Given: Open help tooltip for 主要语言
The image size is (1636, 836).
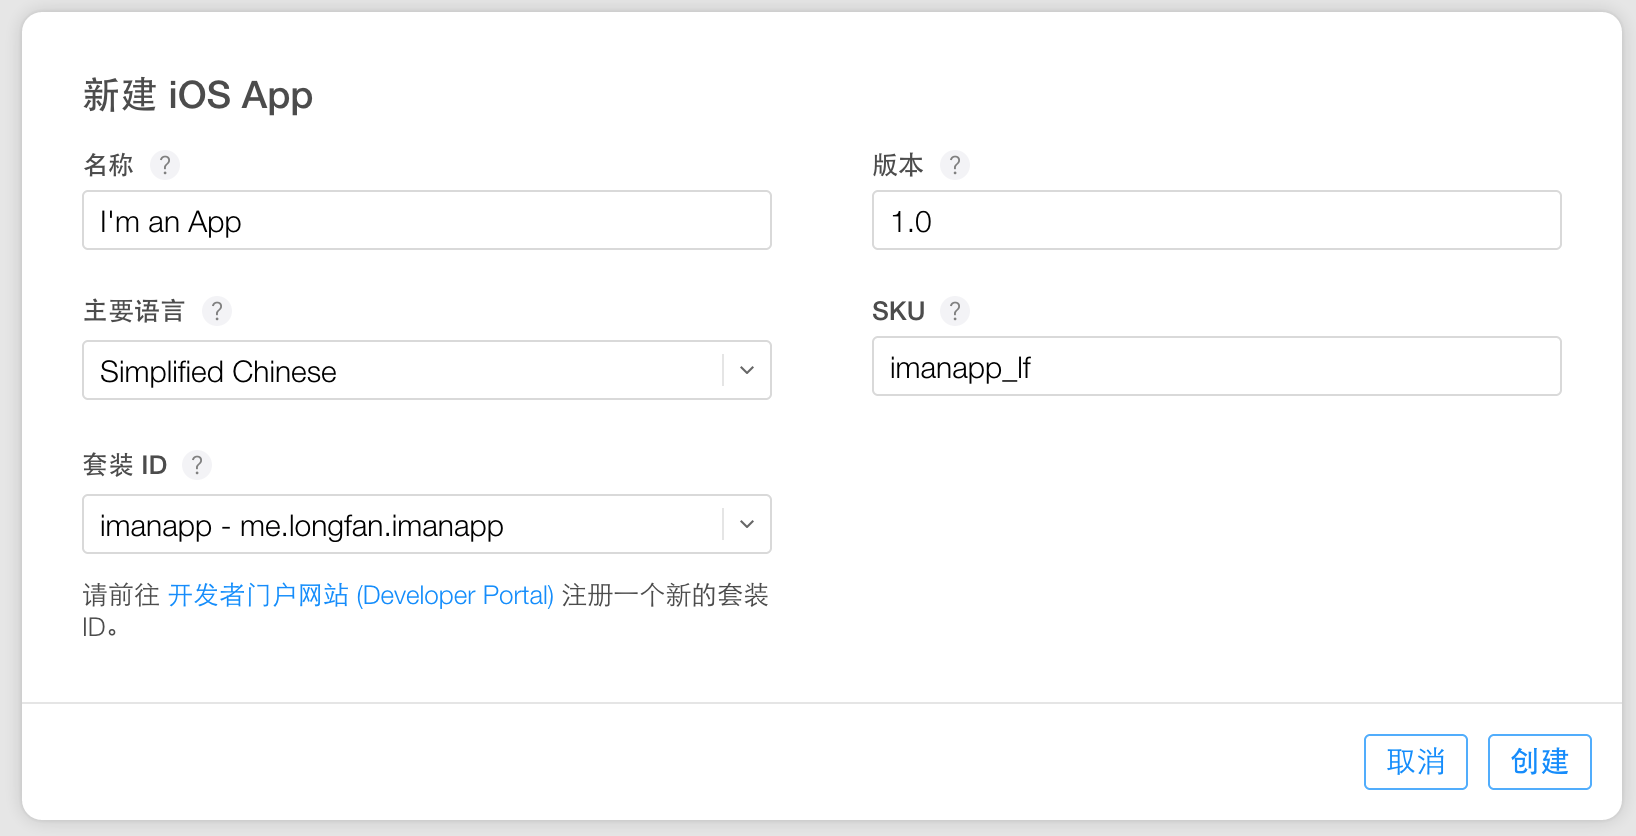Looking at the screenshot, I should [217, 311].
